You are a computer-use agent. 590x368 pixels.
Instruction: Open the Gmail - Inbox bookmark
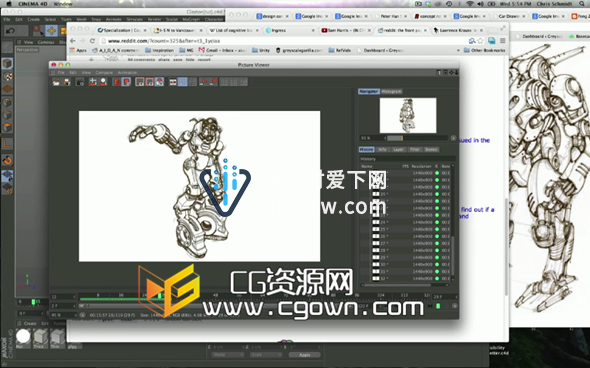click(222, 50)
